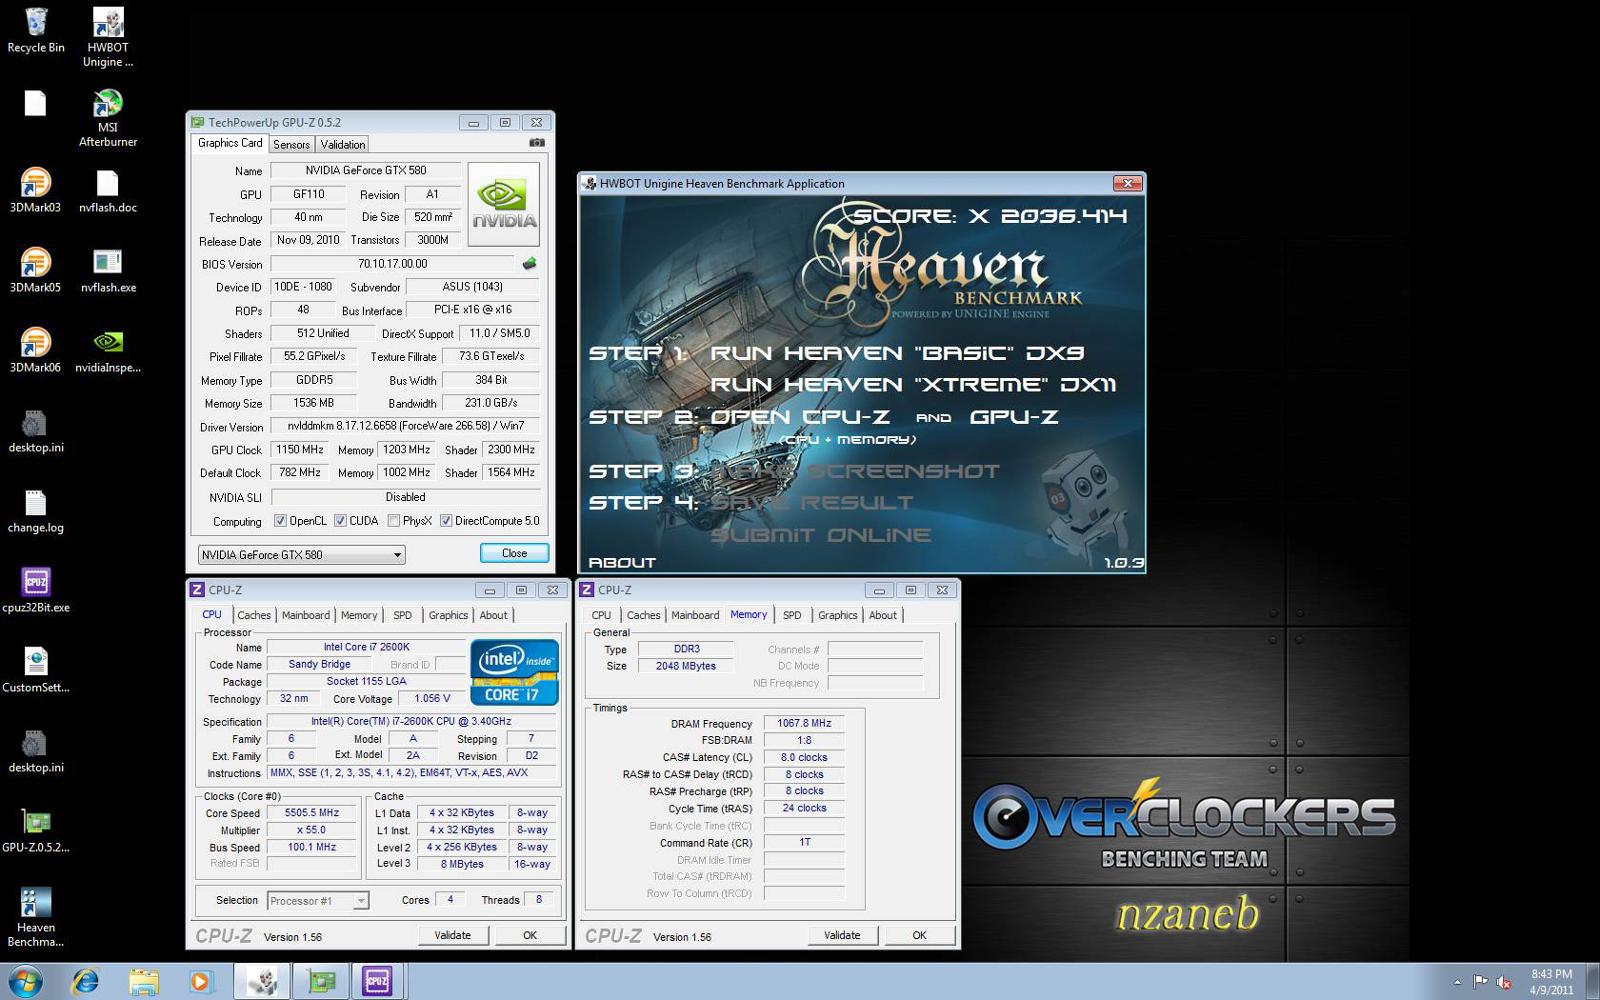This screenshot has width=1600, height=1000.
Task: Open Caches tab in left CPU-Z window
Action: point(253,615)
